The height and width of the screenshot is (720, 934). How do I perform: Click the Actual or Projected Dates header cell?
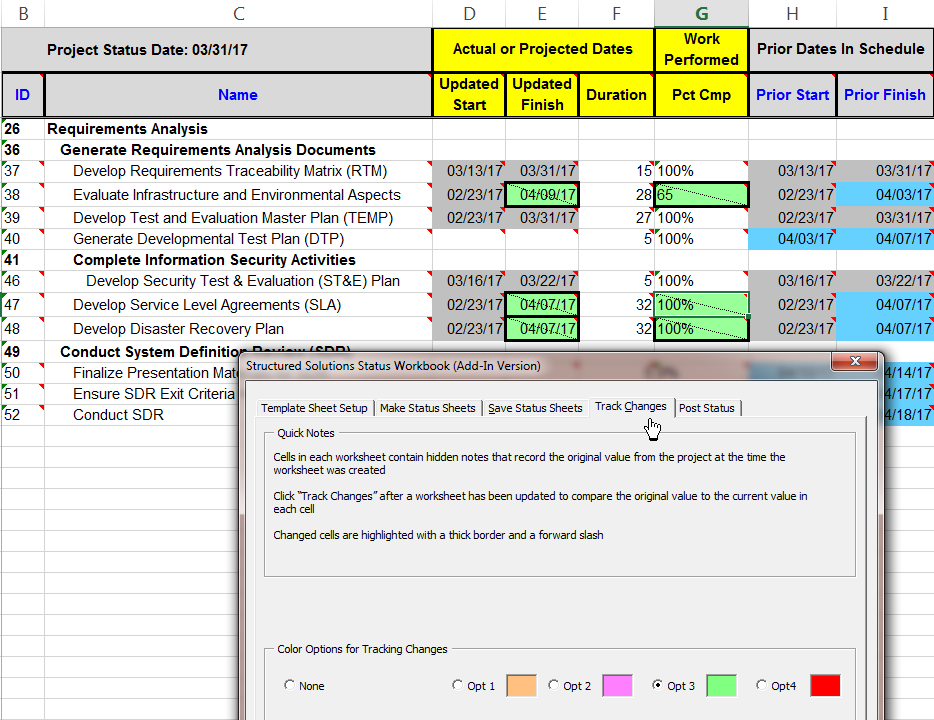coord(543,49)
